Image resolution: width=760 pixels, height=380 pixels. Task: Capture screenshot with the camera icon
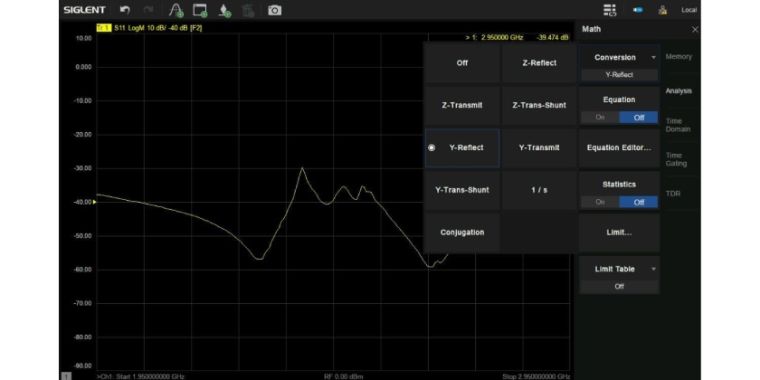(275, 10)
